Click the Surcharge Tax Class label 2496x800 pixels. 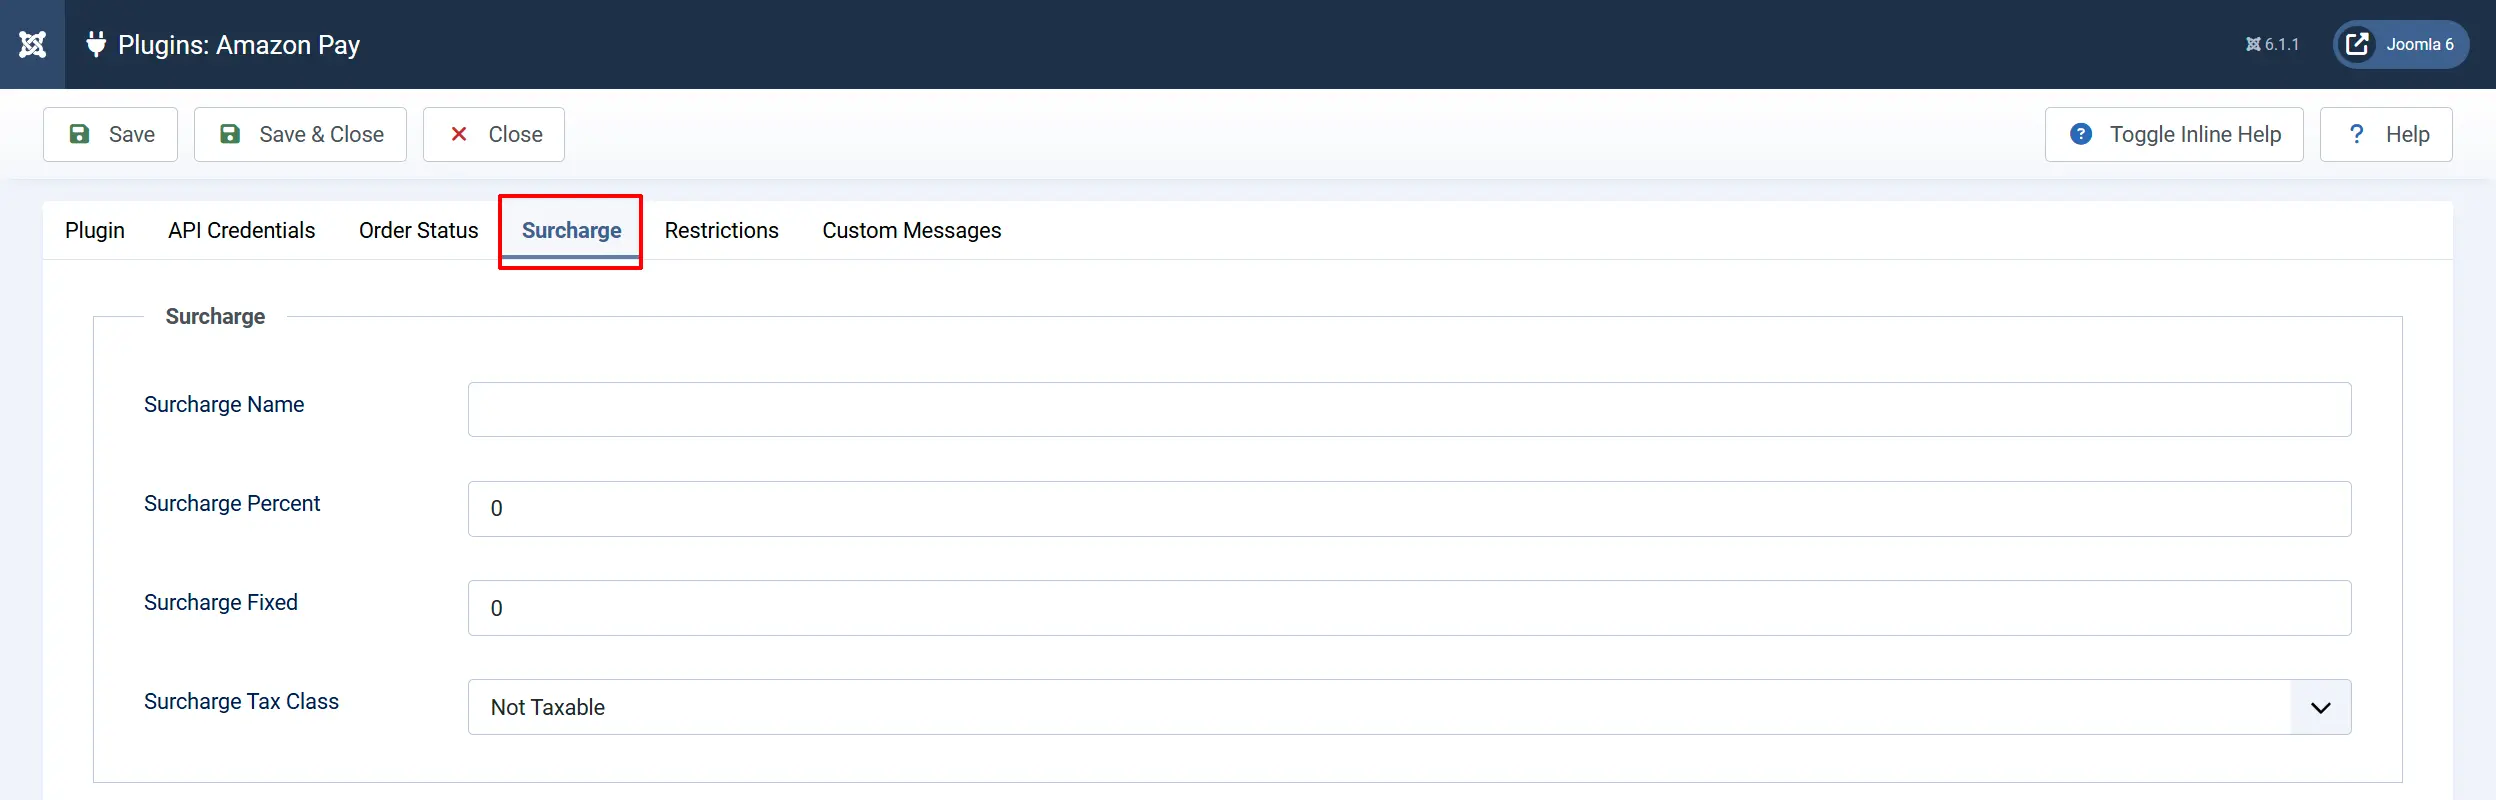(241, 701)
